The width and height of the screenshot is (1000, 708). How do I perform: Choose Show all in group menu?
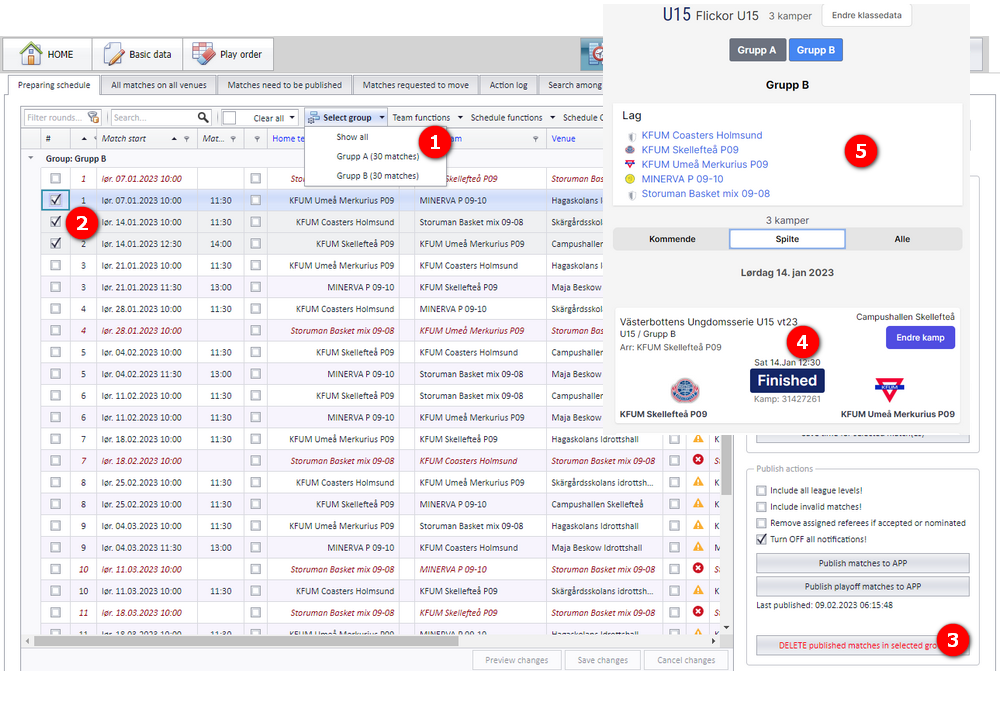pyautogui.click(x=352, y=137)
